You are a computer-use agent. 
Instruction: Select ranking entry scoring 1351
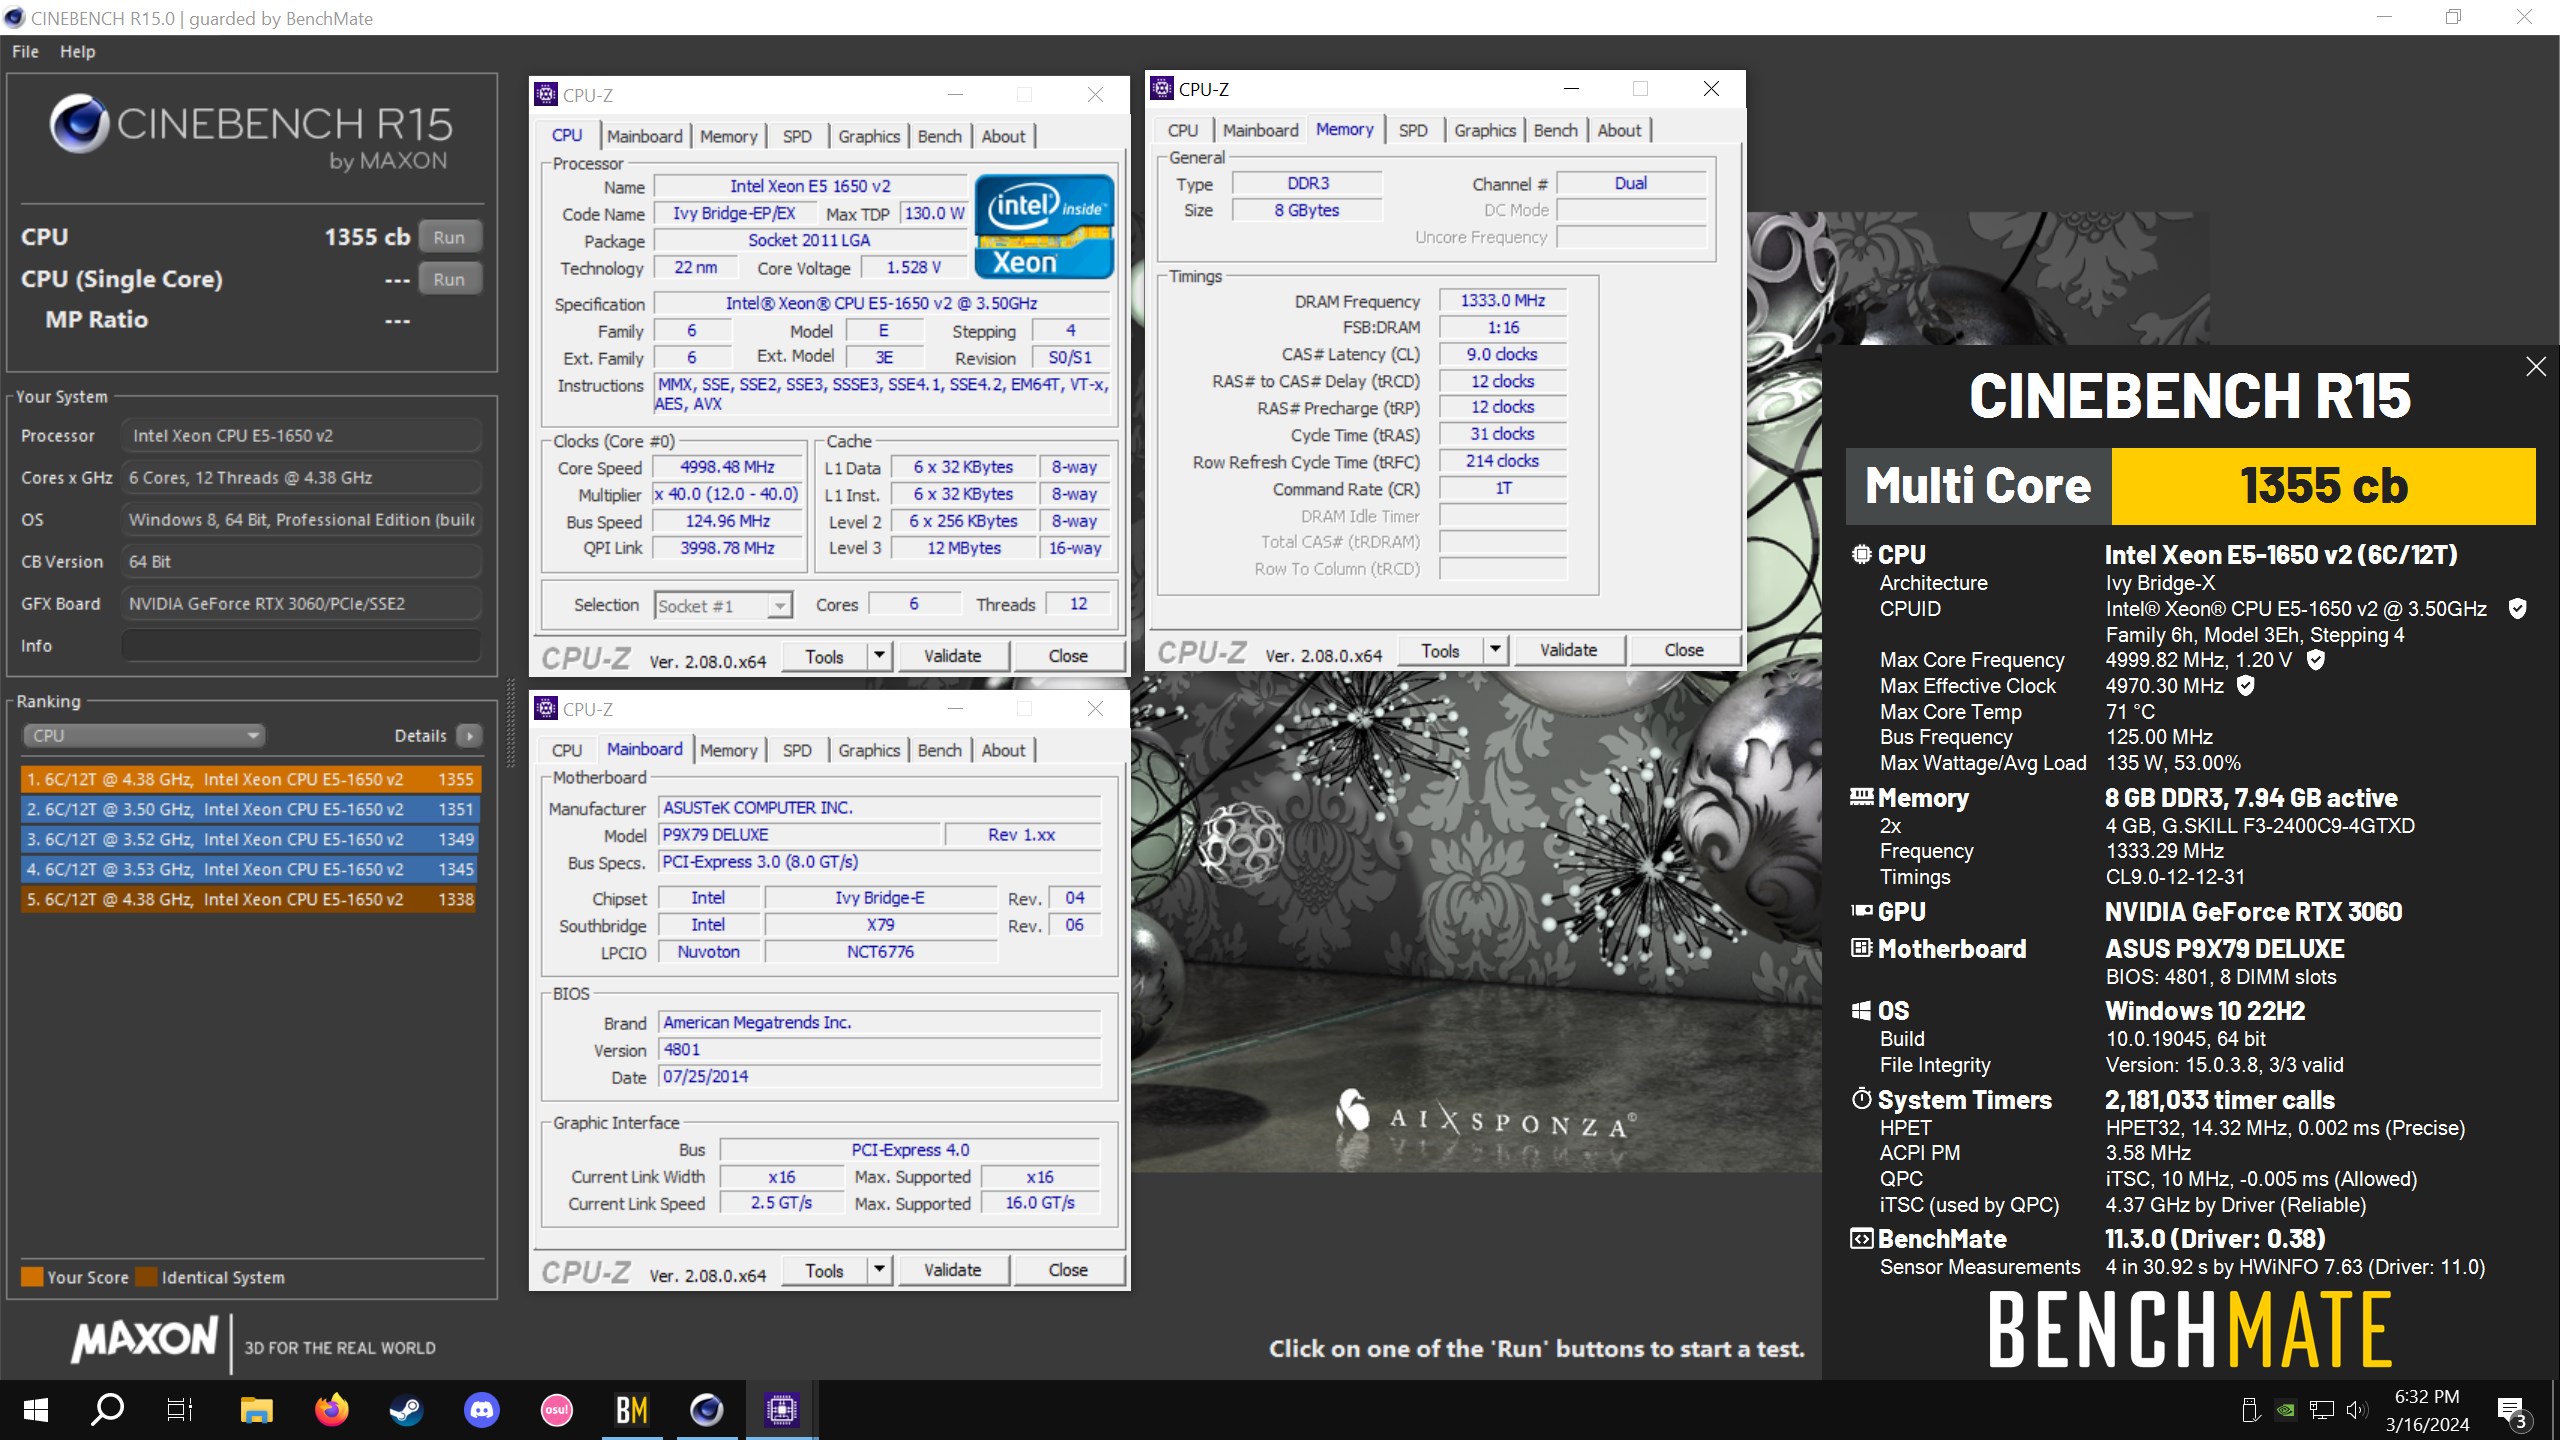249,809
